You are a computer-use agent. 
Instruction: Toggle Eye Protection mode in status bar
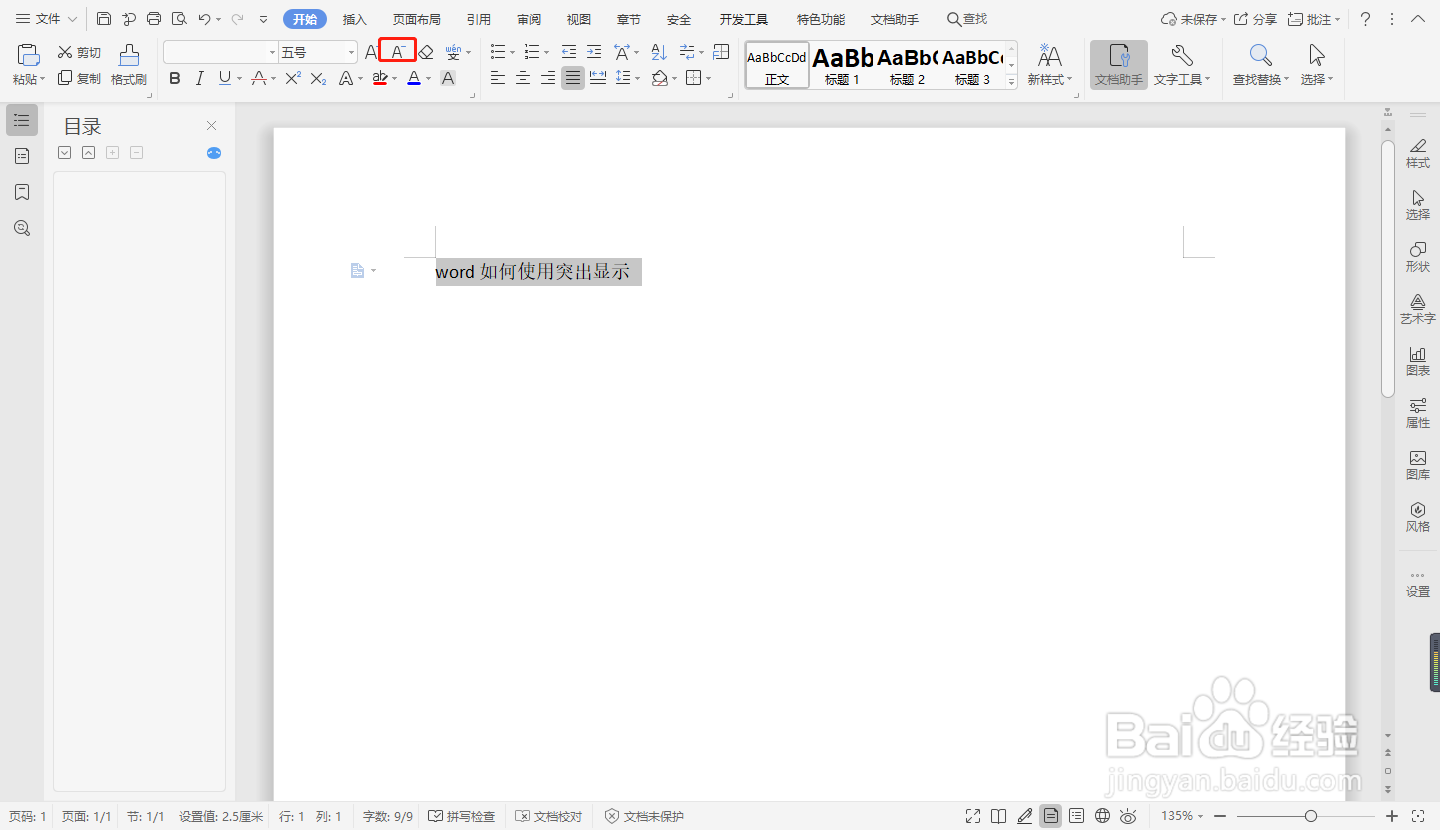click(x=1128, y=816)
